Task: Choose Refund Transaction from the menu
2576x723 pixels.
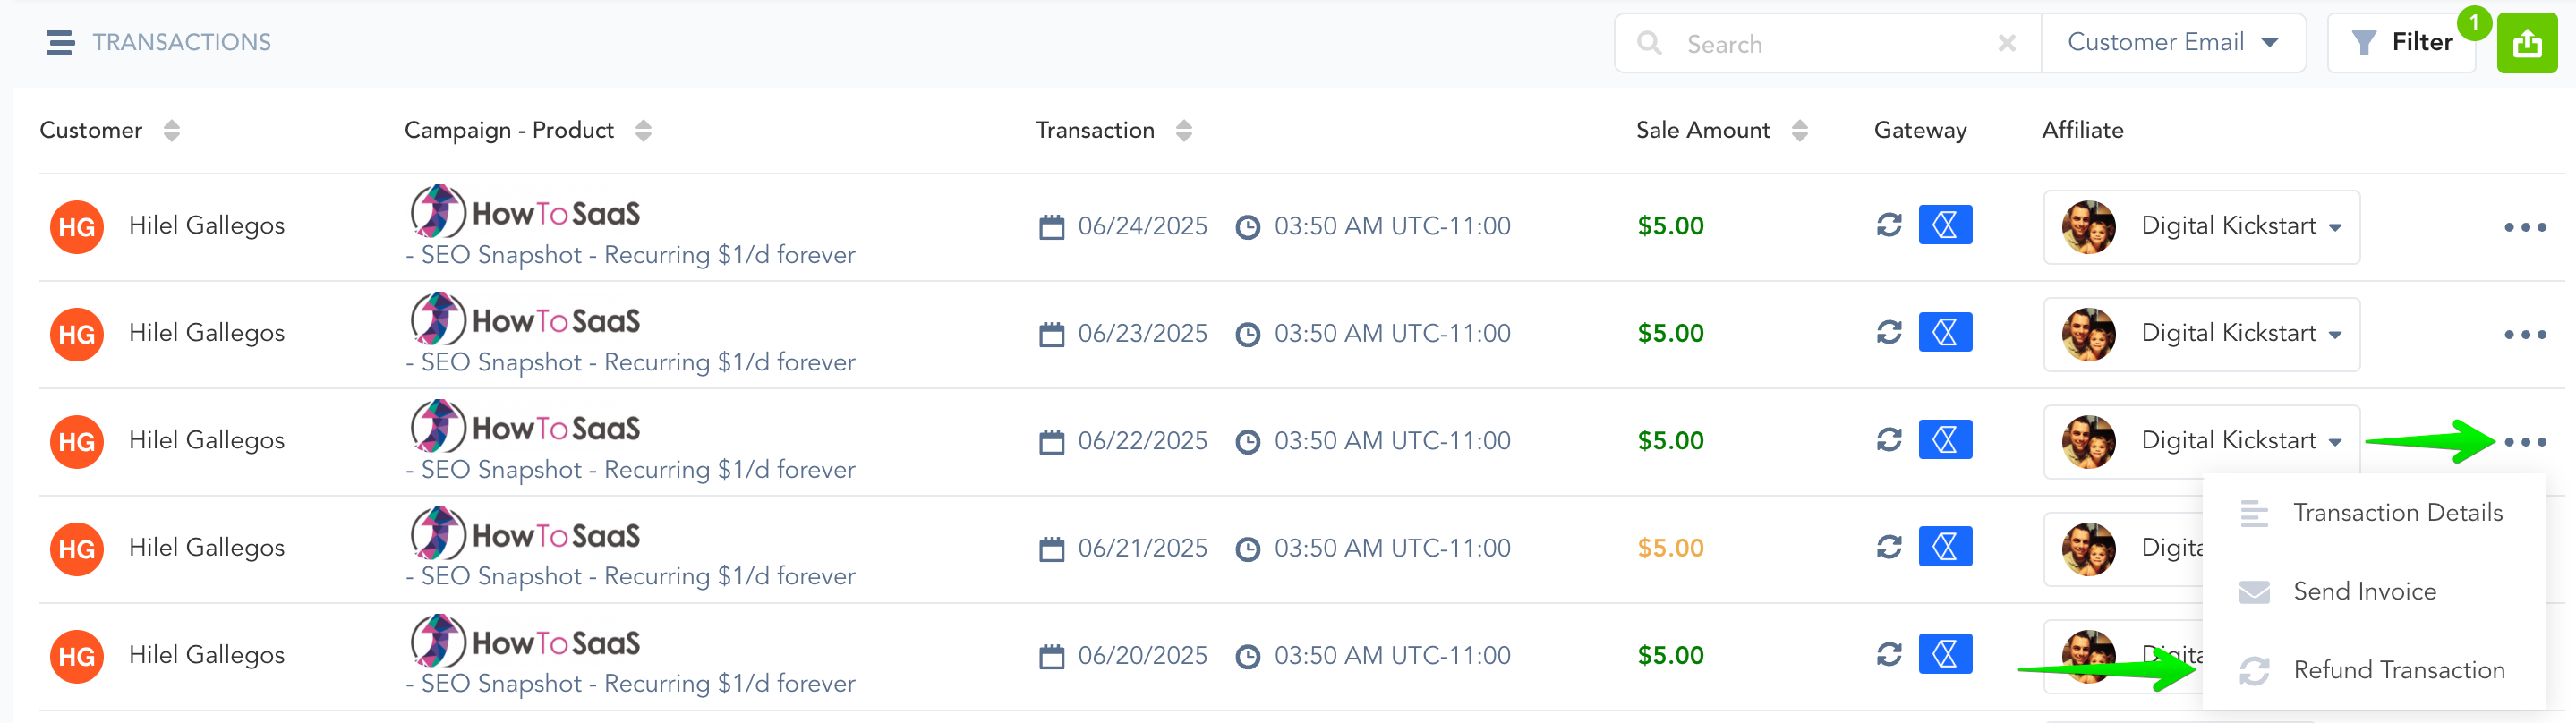Action: click(2398, 670)
